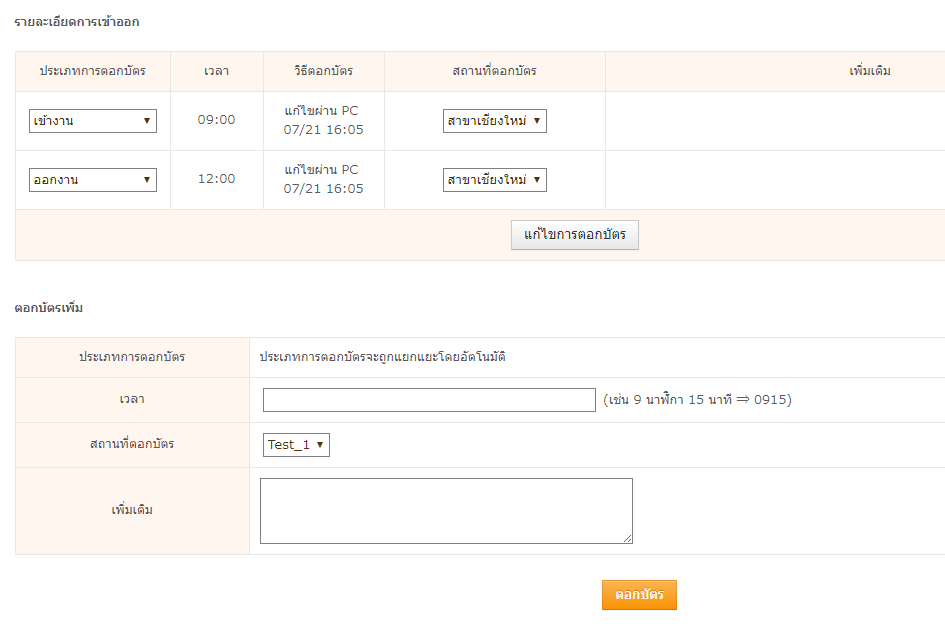Click the ประเภทการตอกบัตรจะถูกแยกแยะโดยอัตโนมัติ note
This screenshot has width=945, height=627.
pos(382,357)
